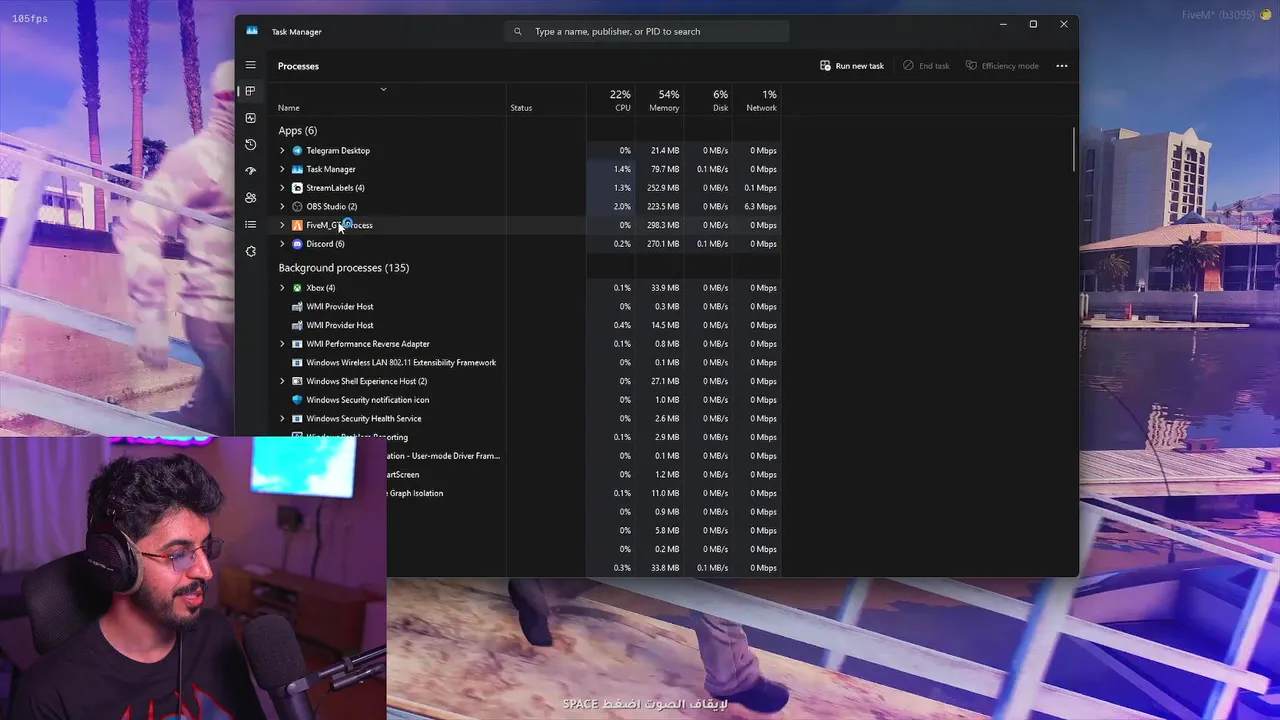Image resolution: width=1280 pixels, height=720 pixels.
Task: Click Discord's 270.1 MB memory value
Action: [663, 244]
